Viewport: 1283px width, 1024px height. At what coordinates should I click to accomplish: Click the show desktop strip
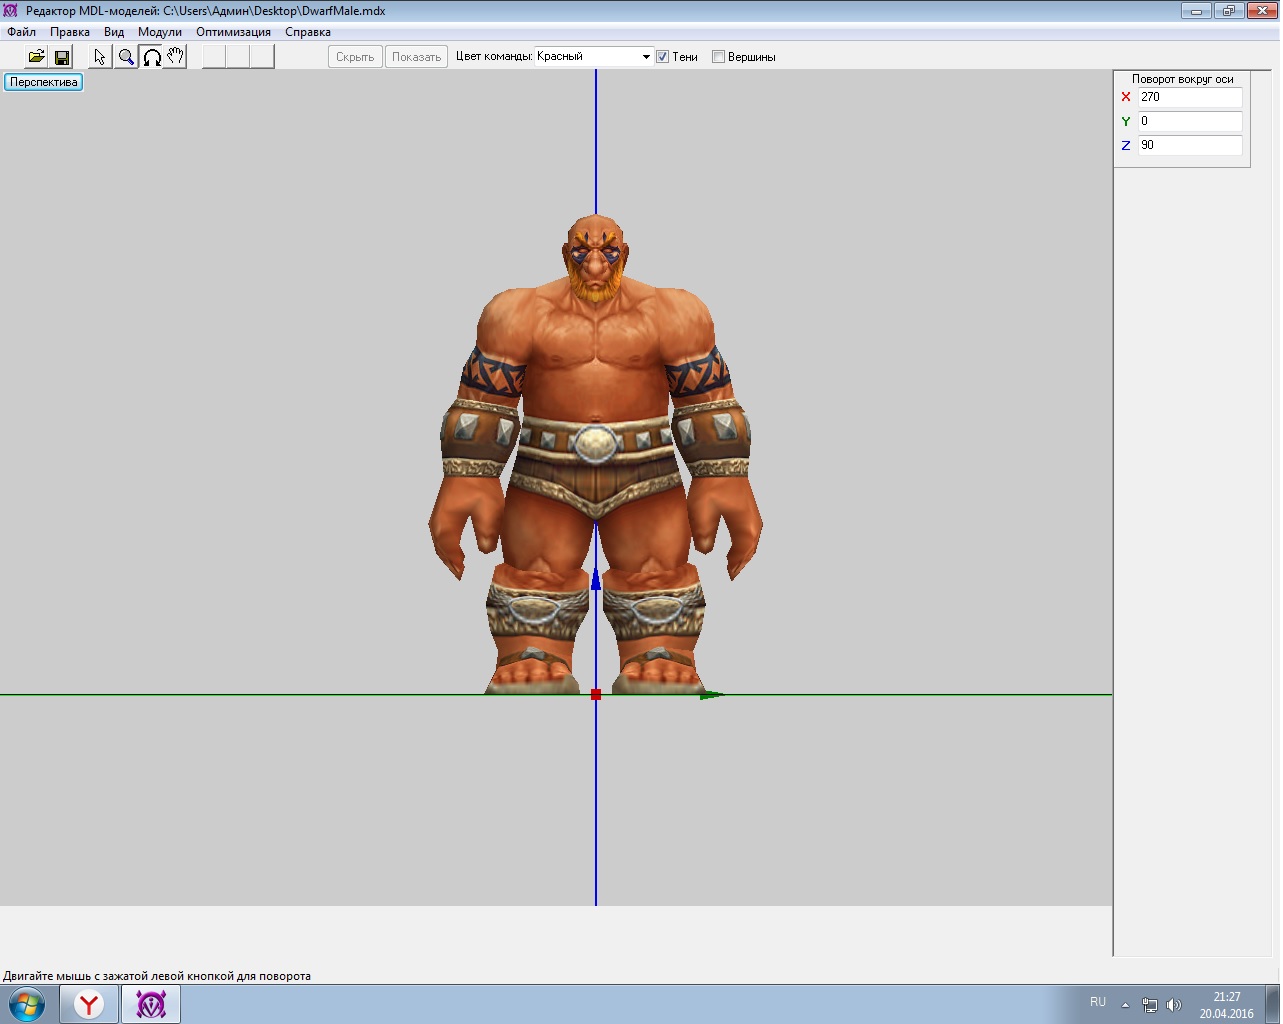1275,1004
